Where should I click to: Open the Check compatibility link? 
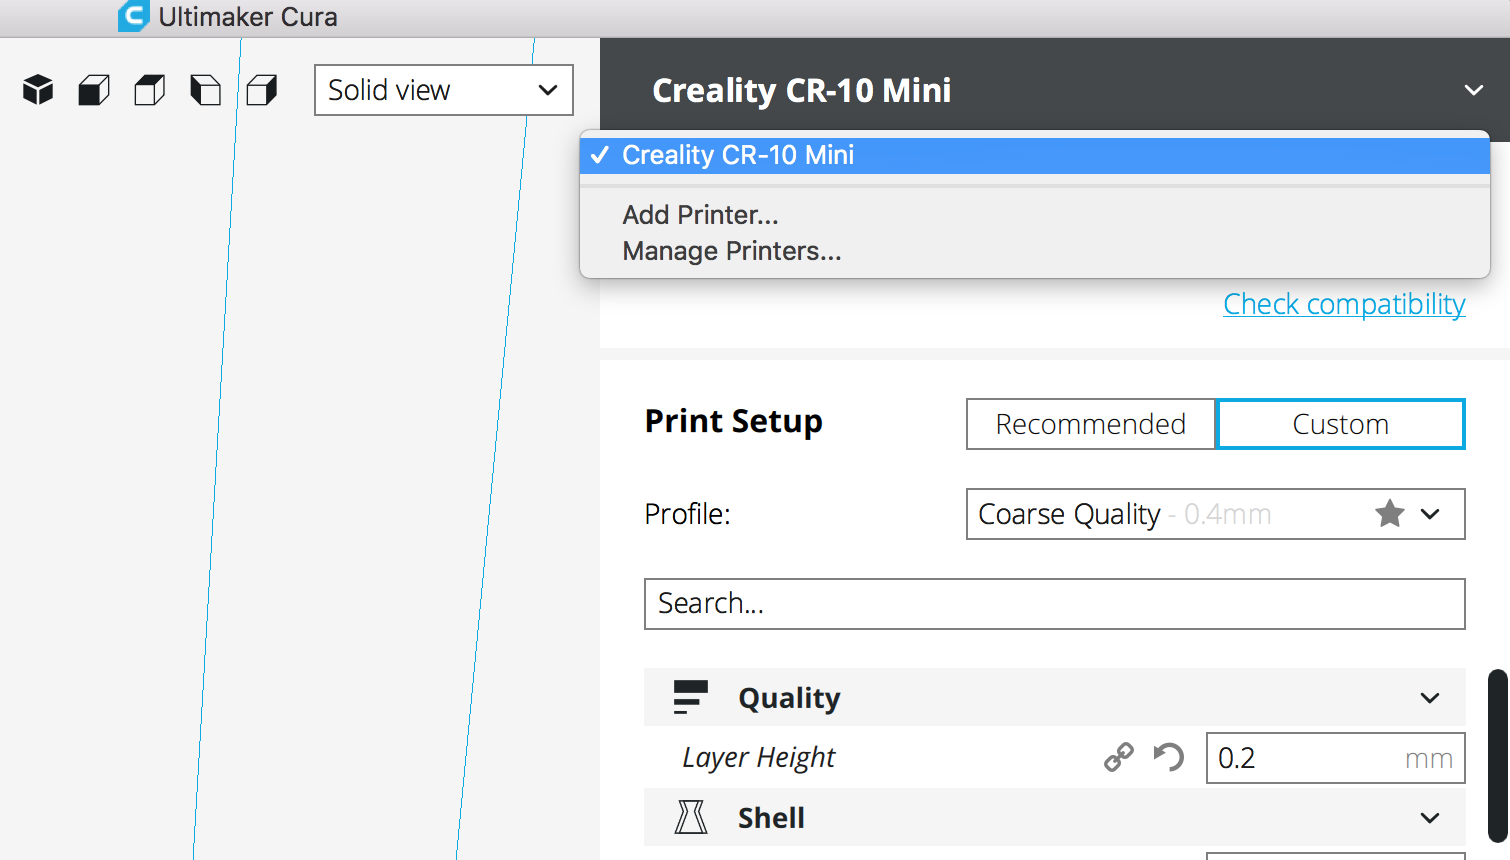point(1344,304)
